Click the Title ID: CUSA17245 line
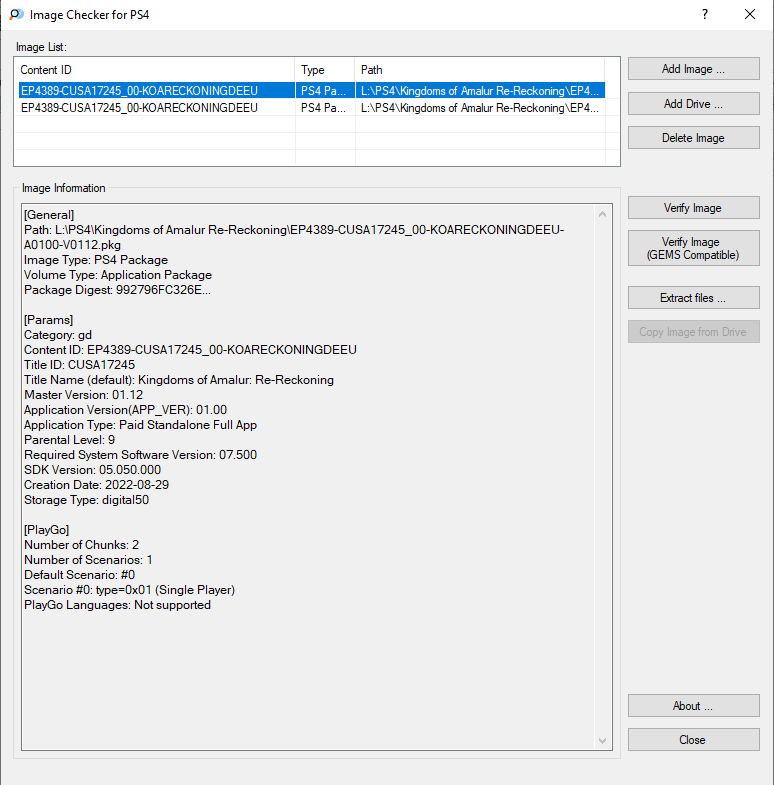The width and height of the screenshot is (774, 785). pos(80,364)
